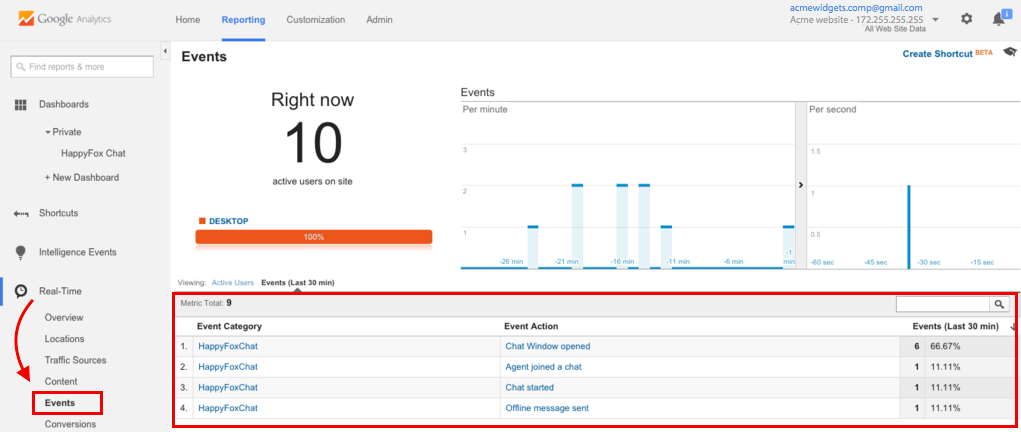
Task: Click the 10 active users count
Action: [x=313, y=142]
